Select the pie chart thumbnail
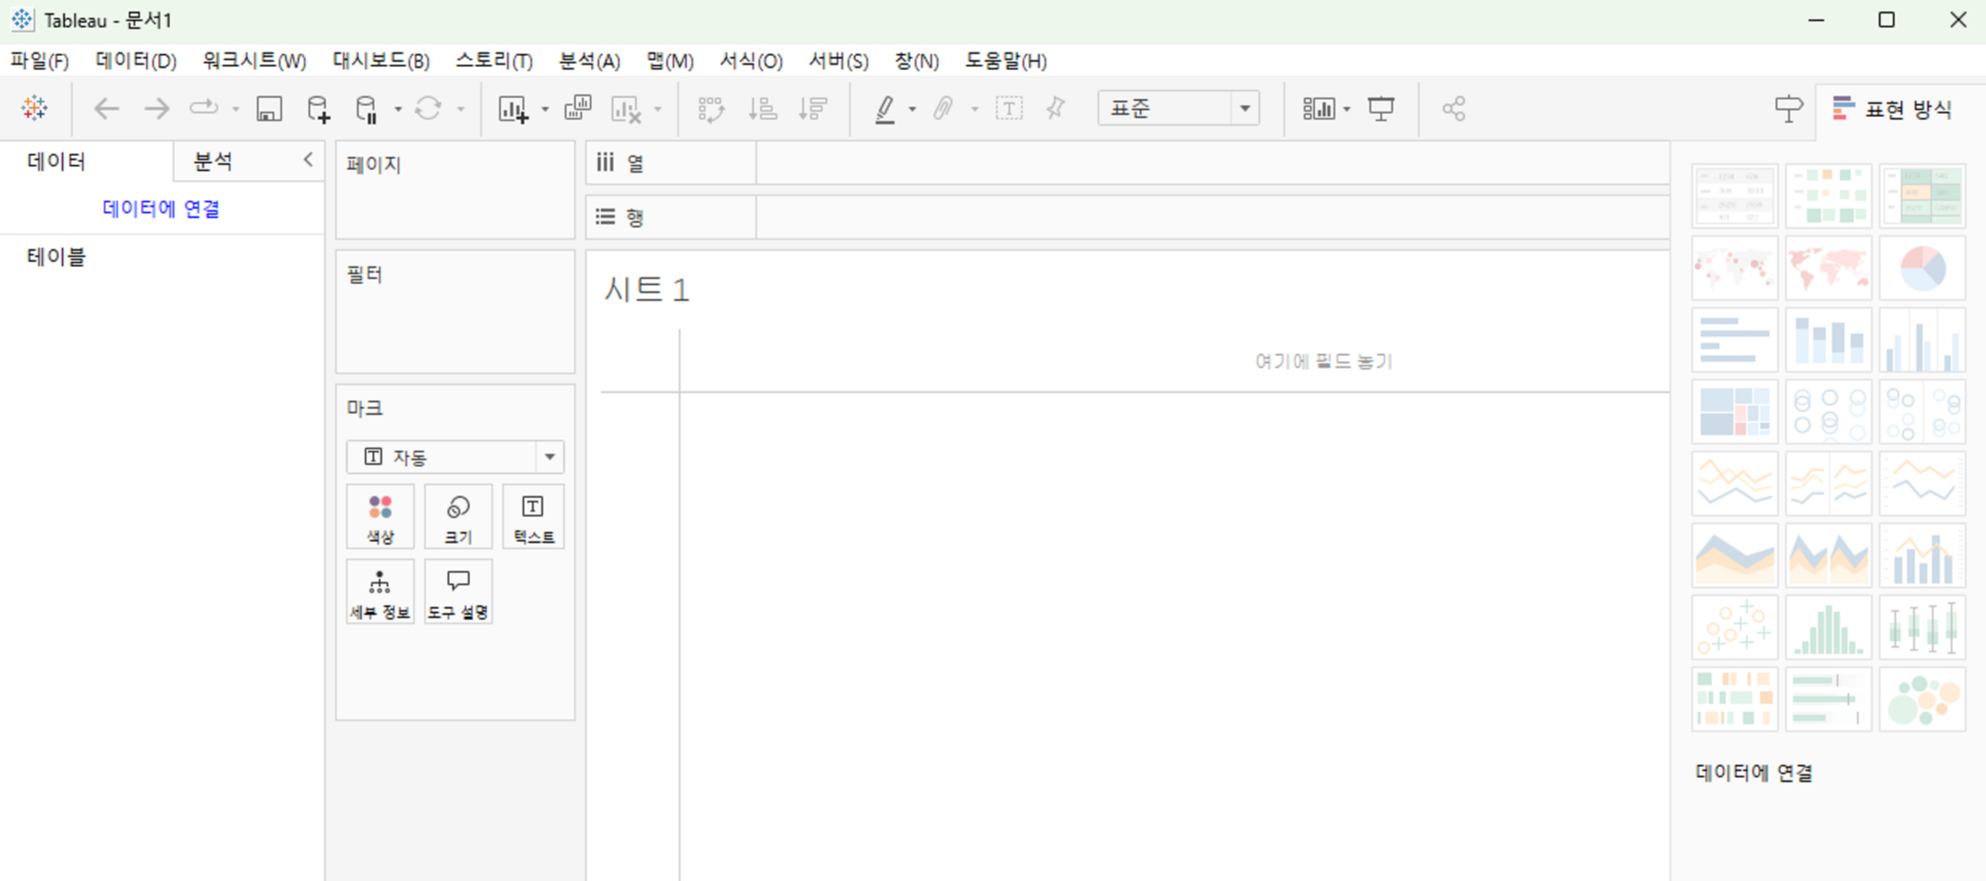1986x881 pixels. click(x=1923, y=268)
